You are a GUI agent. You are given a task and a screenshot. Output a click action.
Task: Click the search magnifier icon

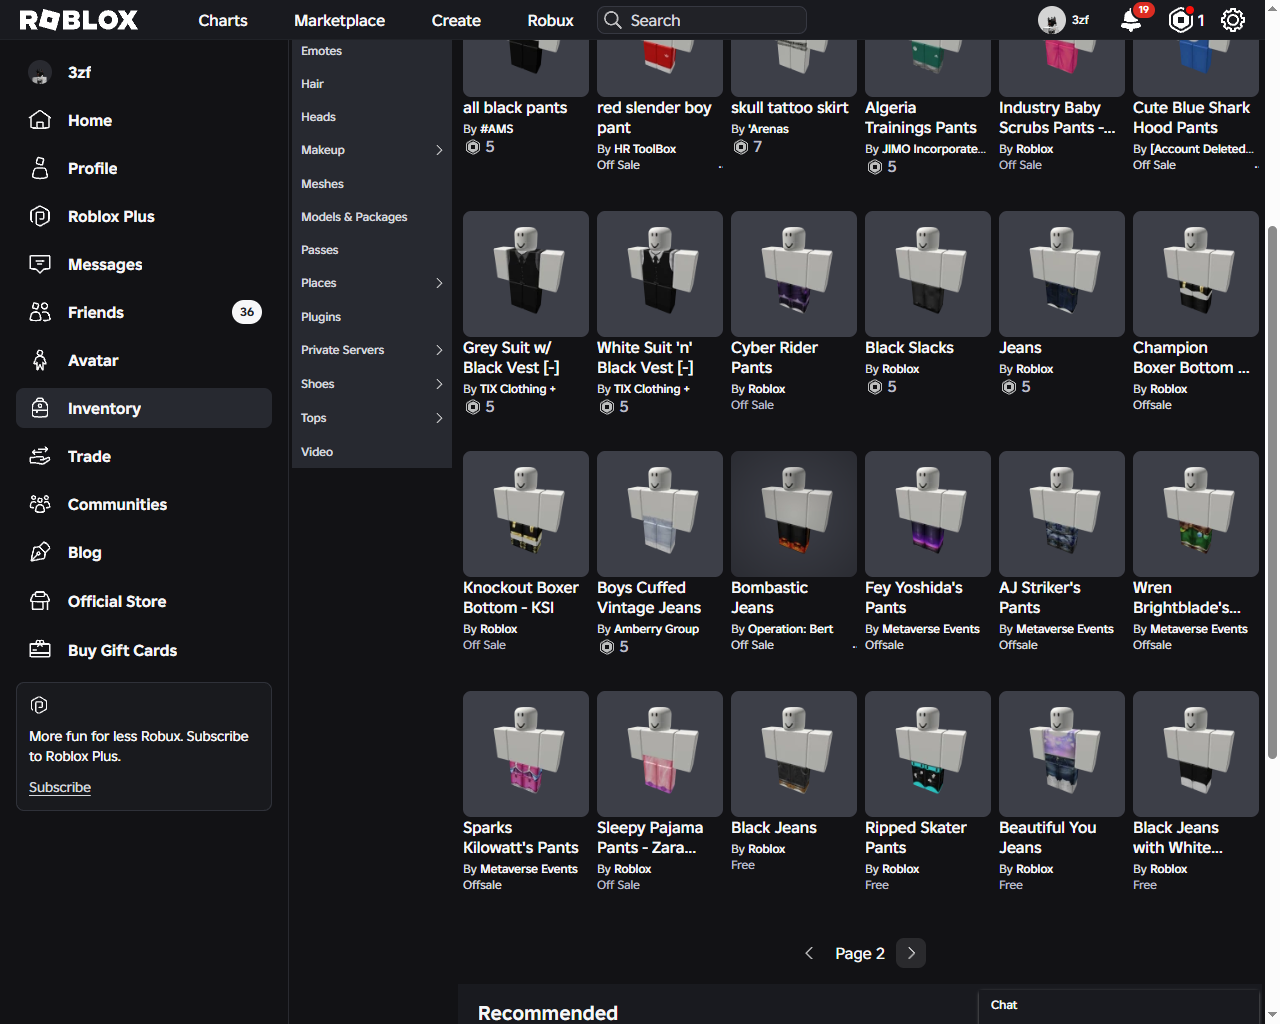pos(613,20)
